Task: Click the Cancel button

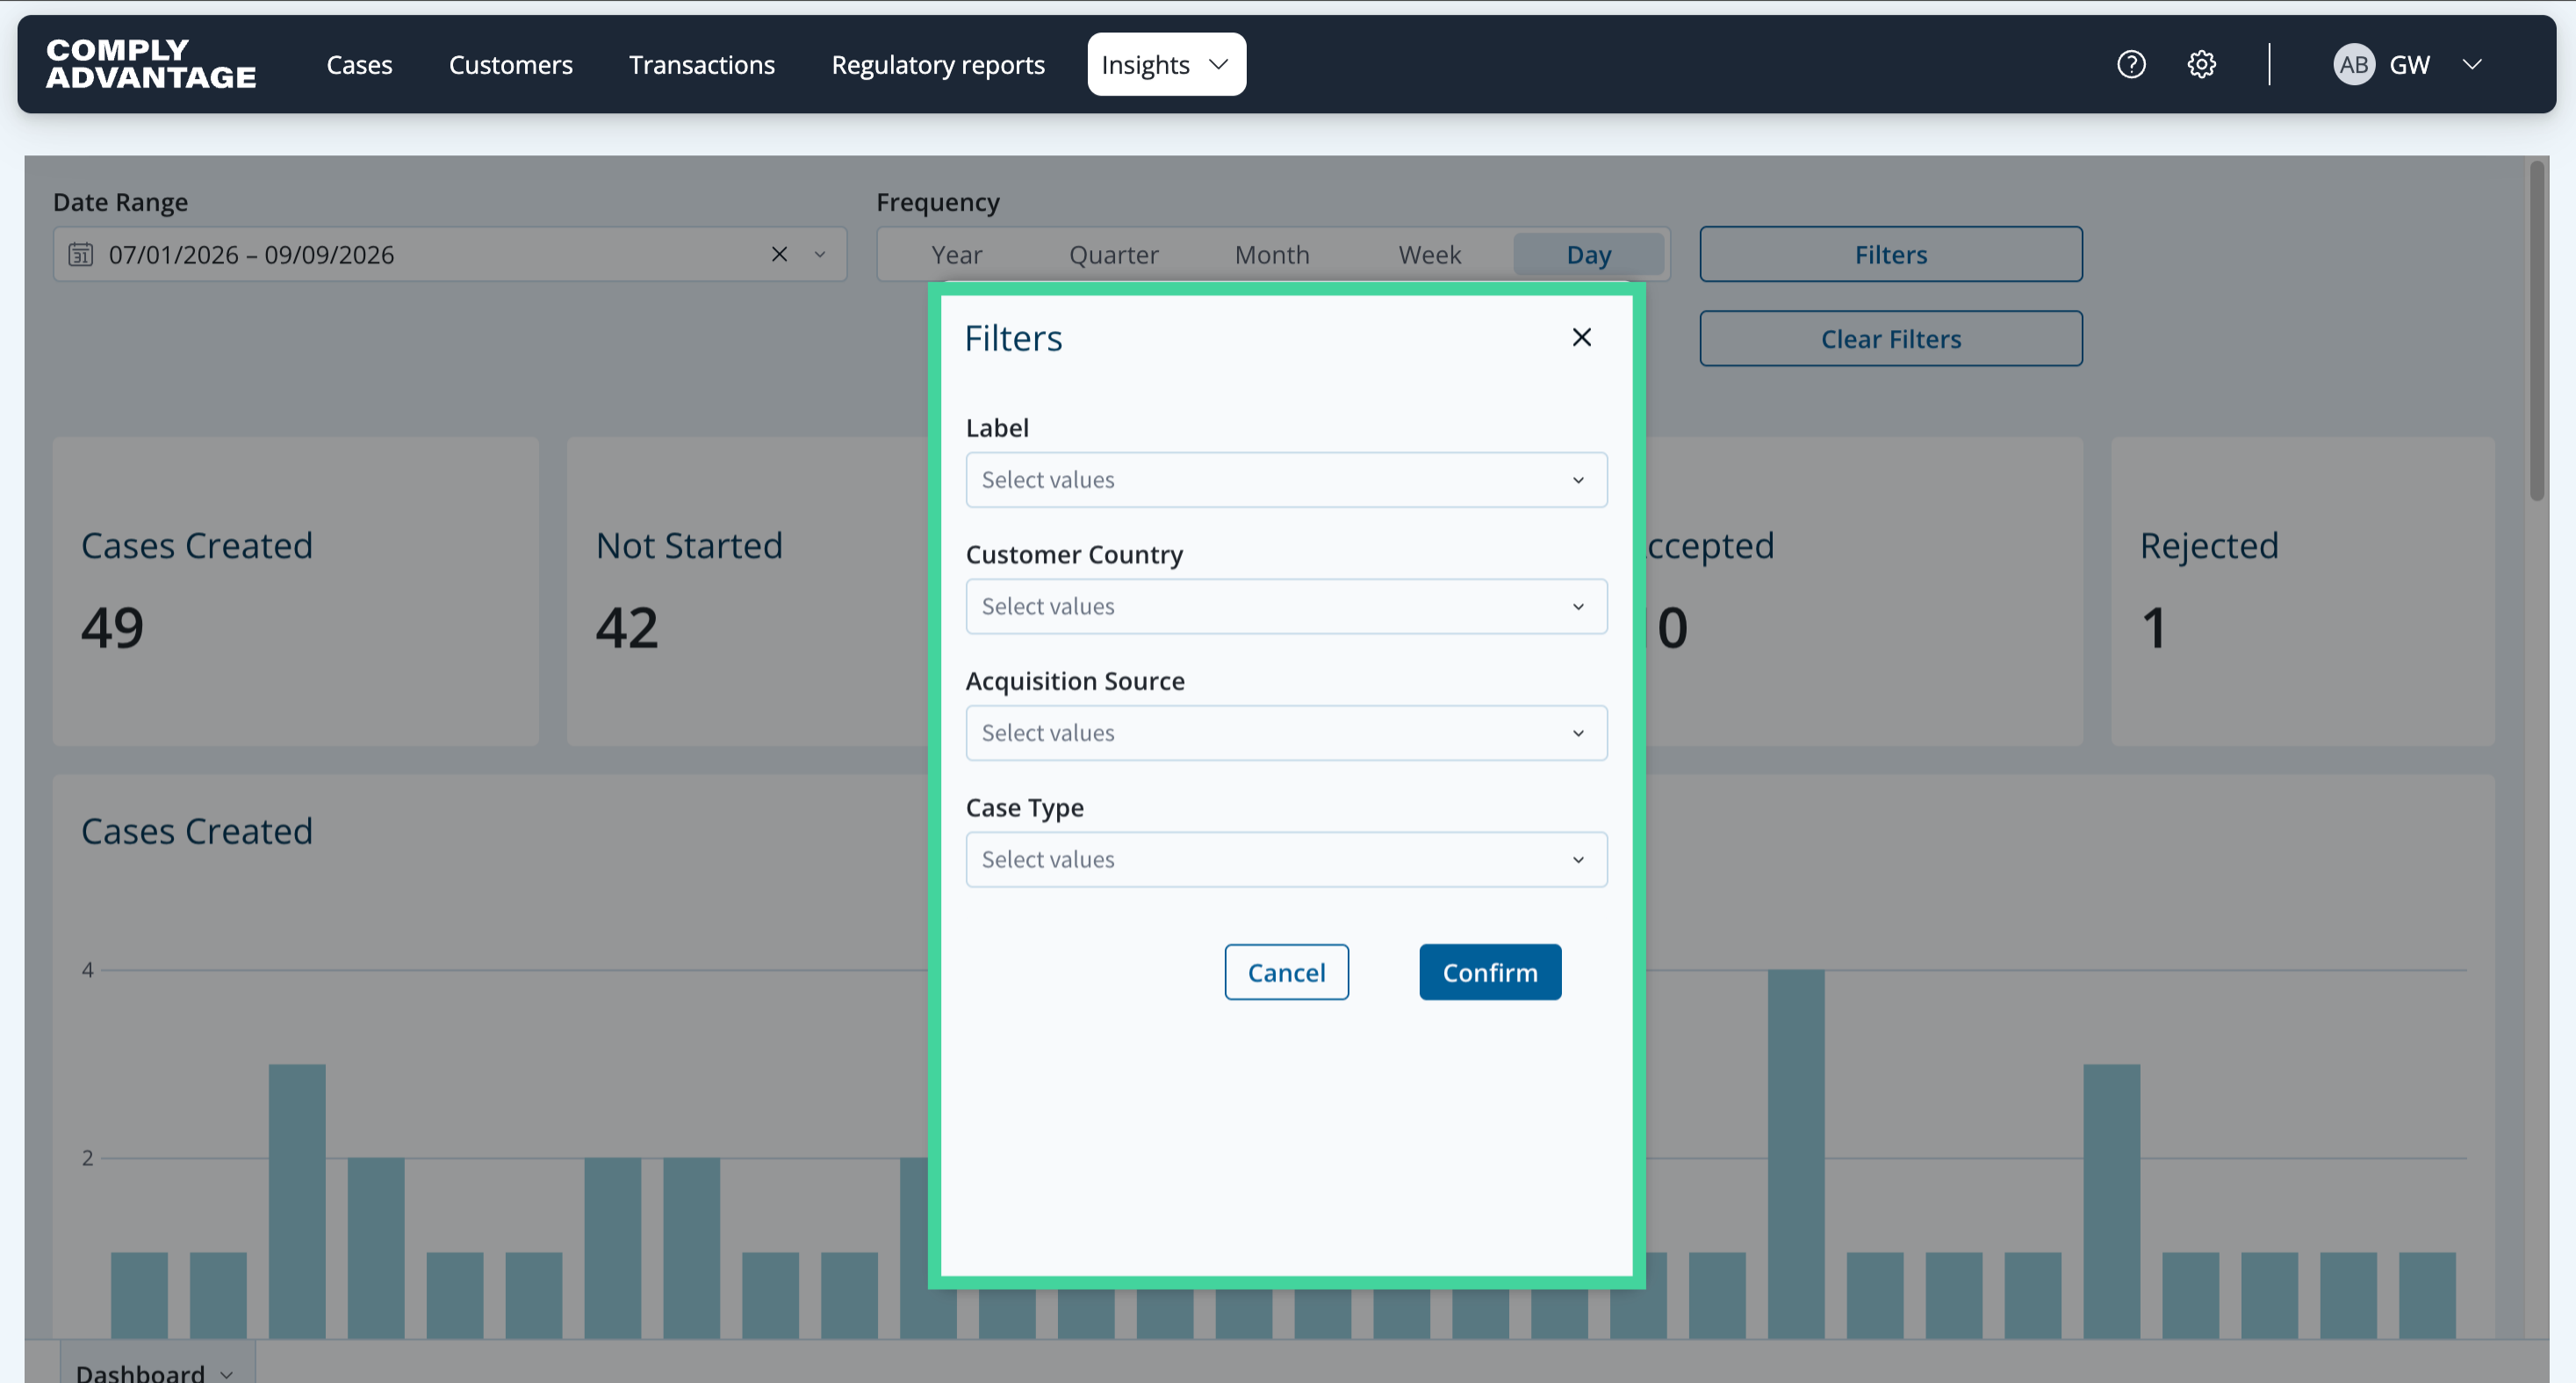Action: click(1286, 972)
